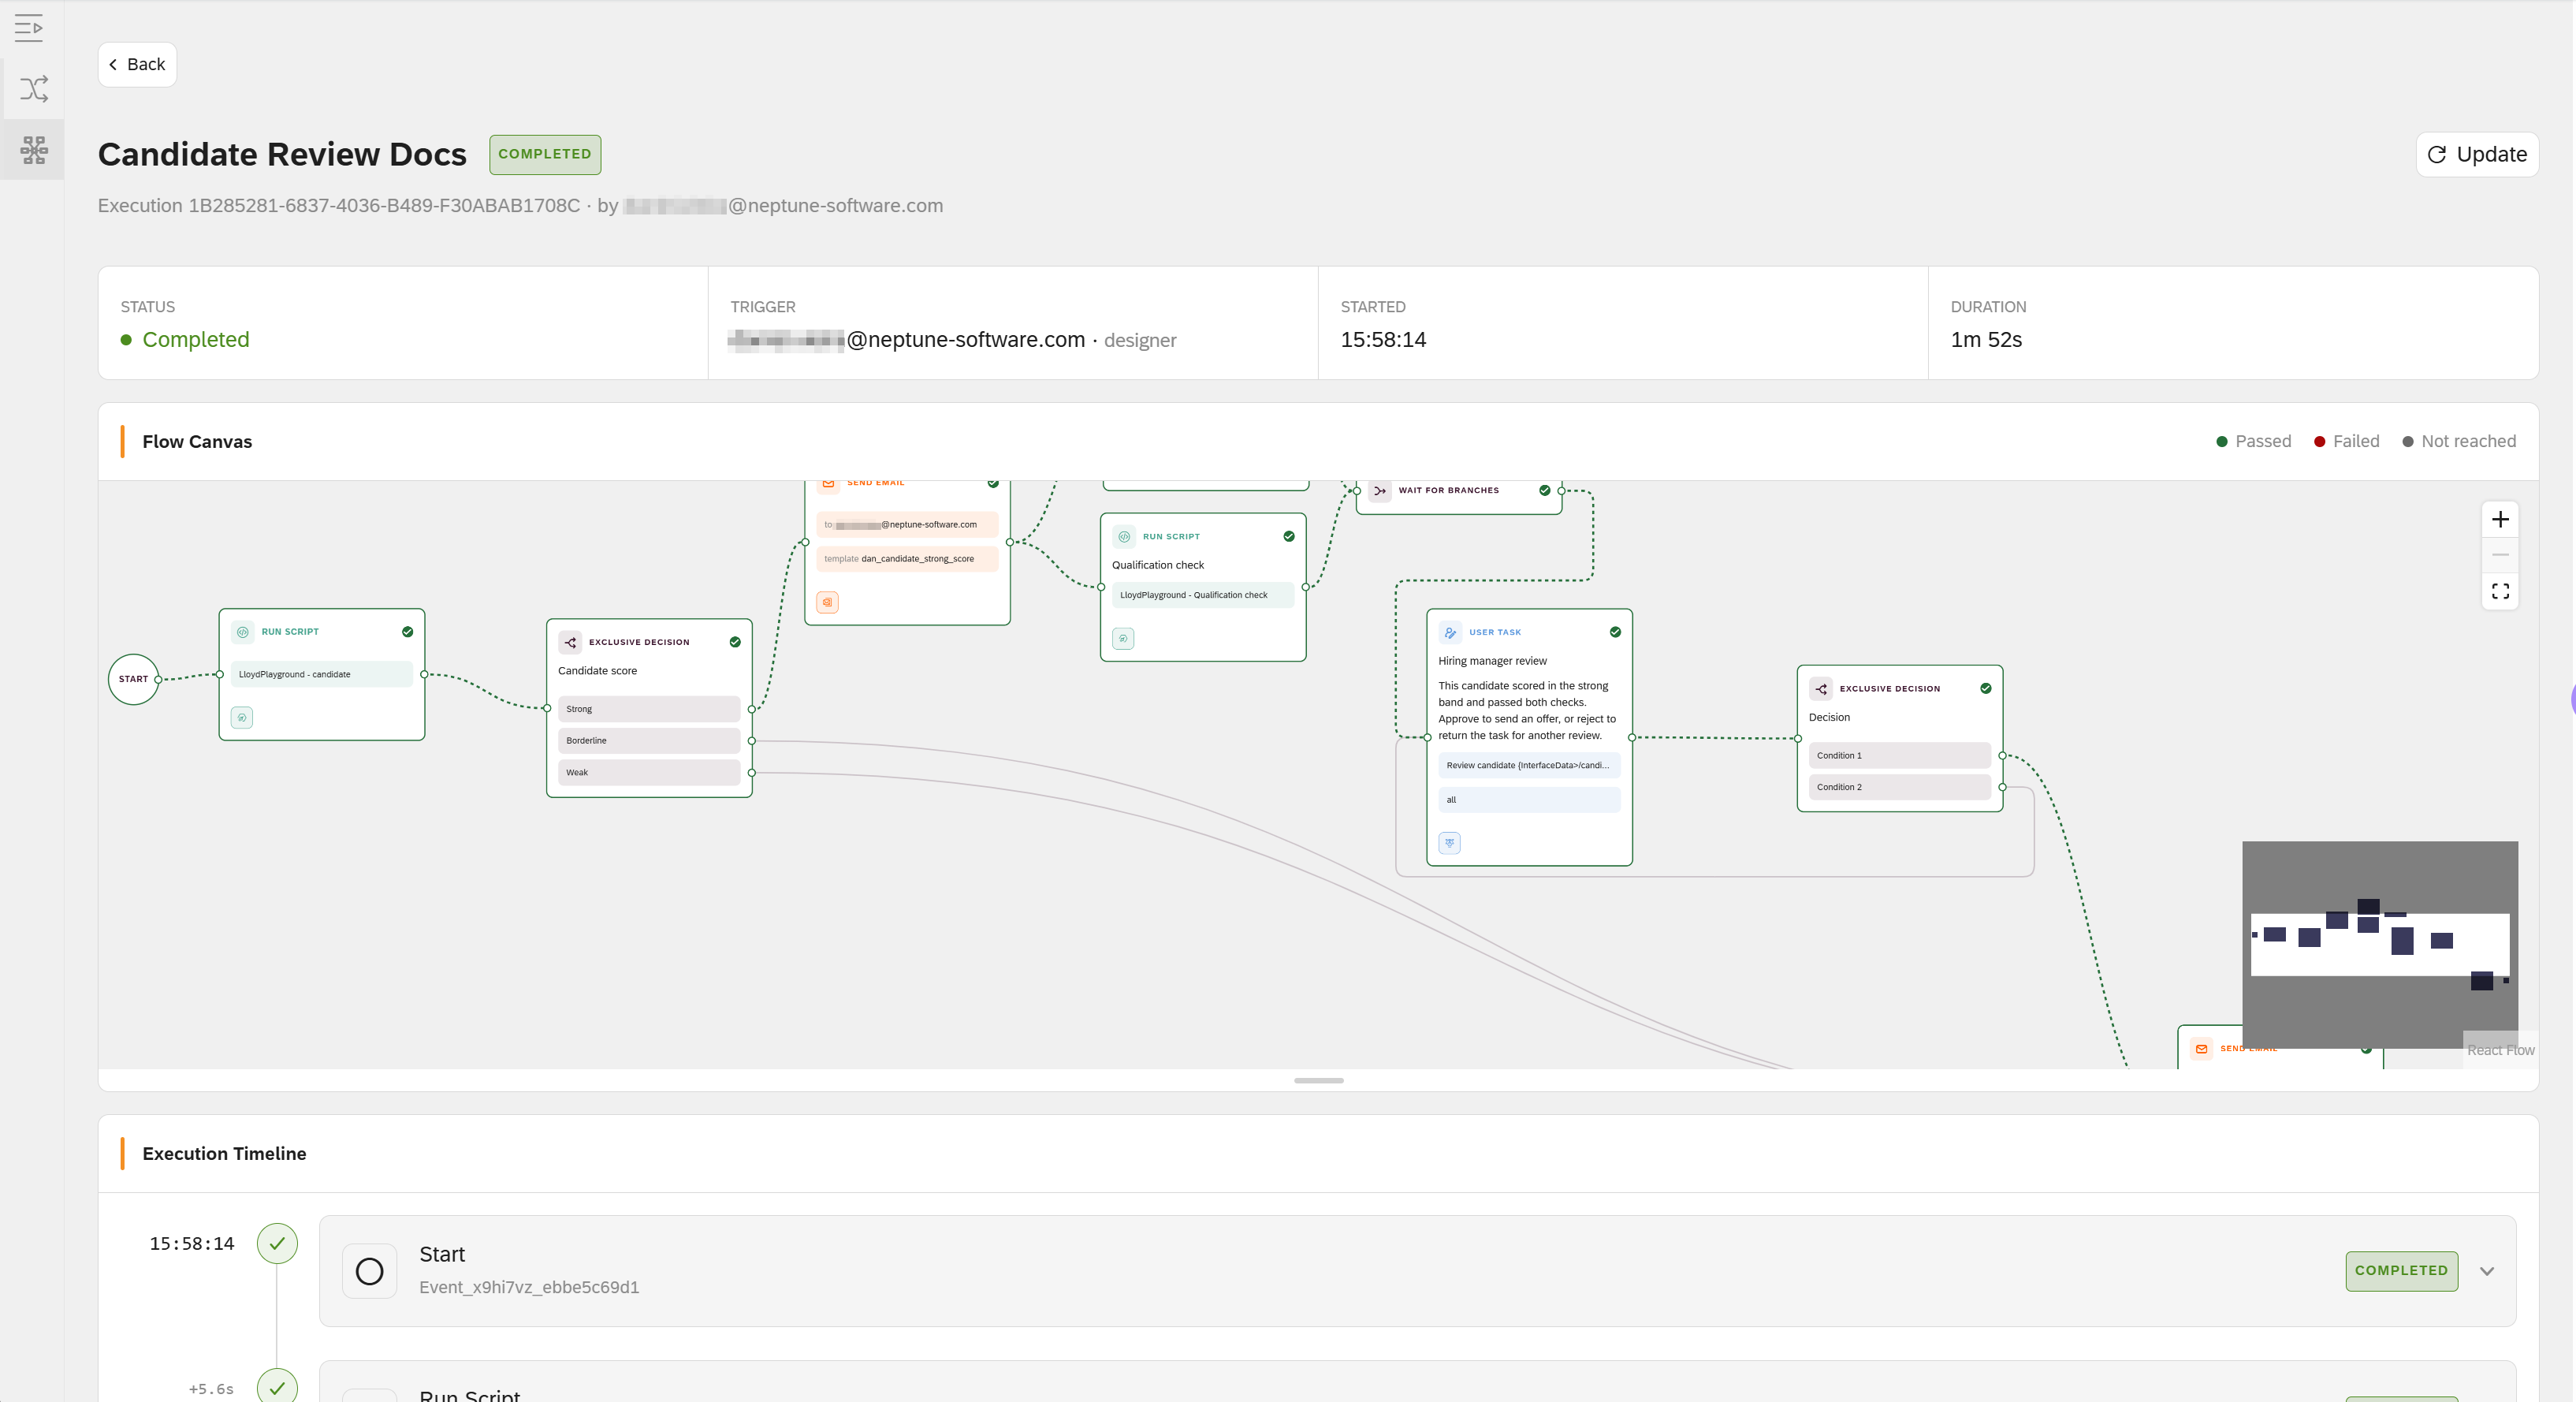
Task: Open the React Flow attribution link
Action: (2500, 1050)
